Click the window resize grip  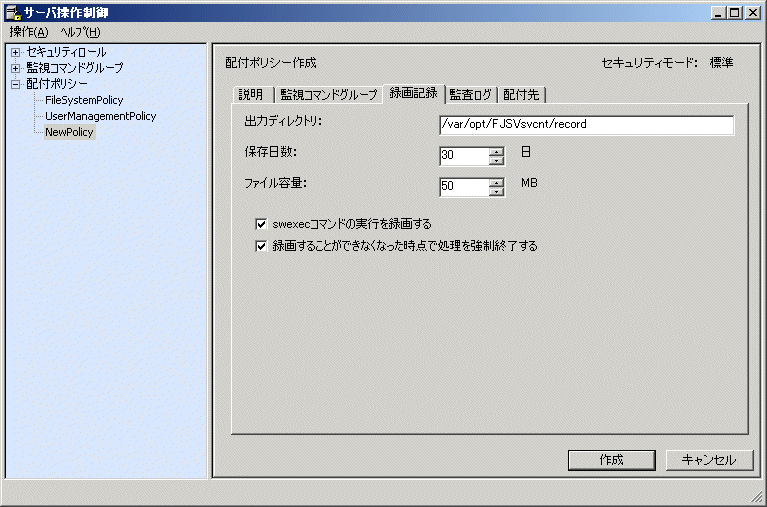pyautogui.click(x=757, y=497)
